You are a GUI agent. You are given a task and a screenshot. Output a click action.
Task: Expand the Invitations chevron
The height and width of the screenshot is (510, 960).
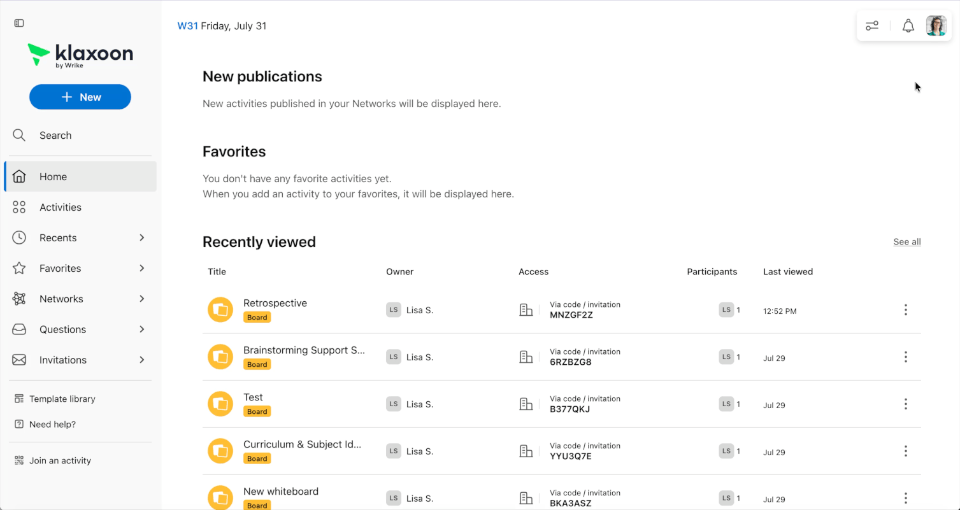pos(141,360)
